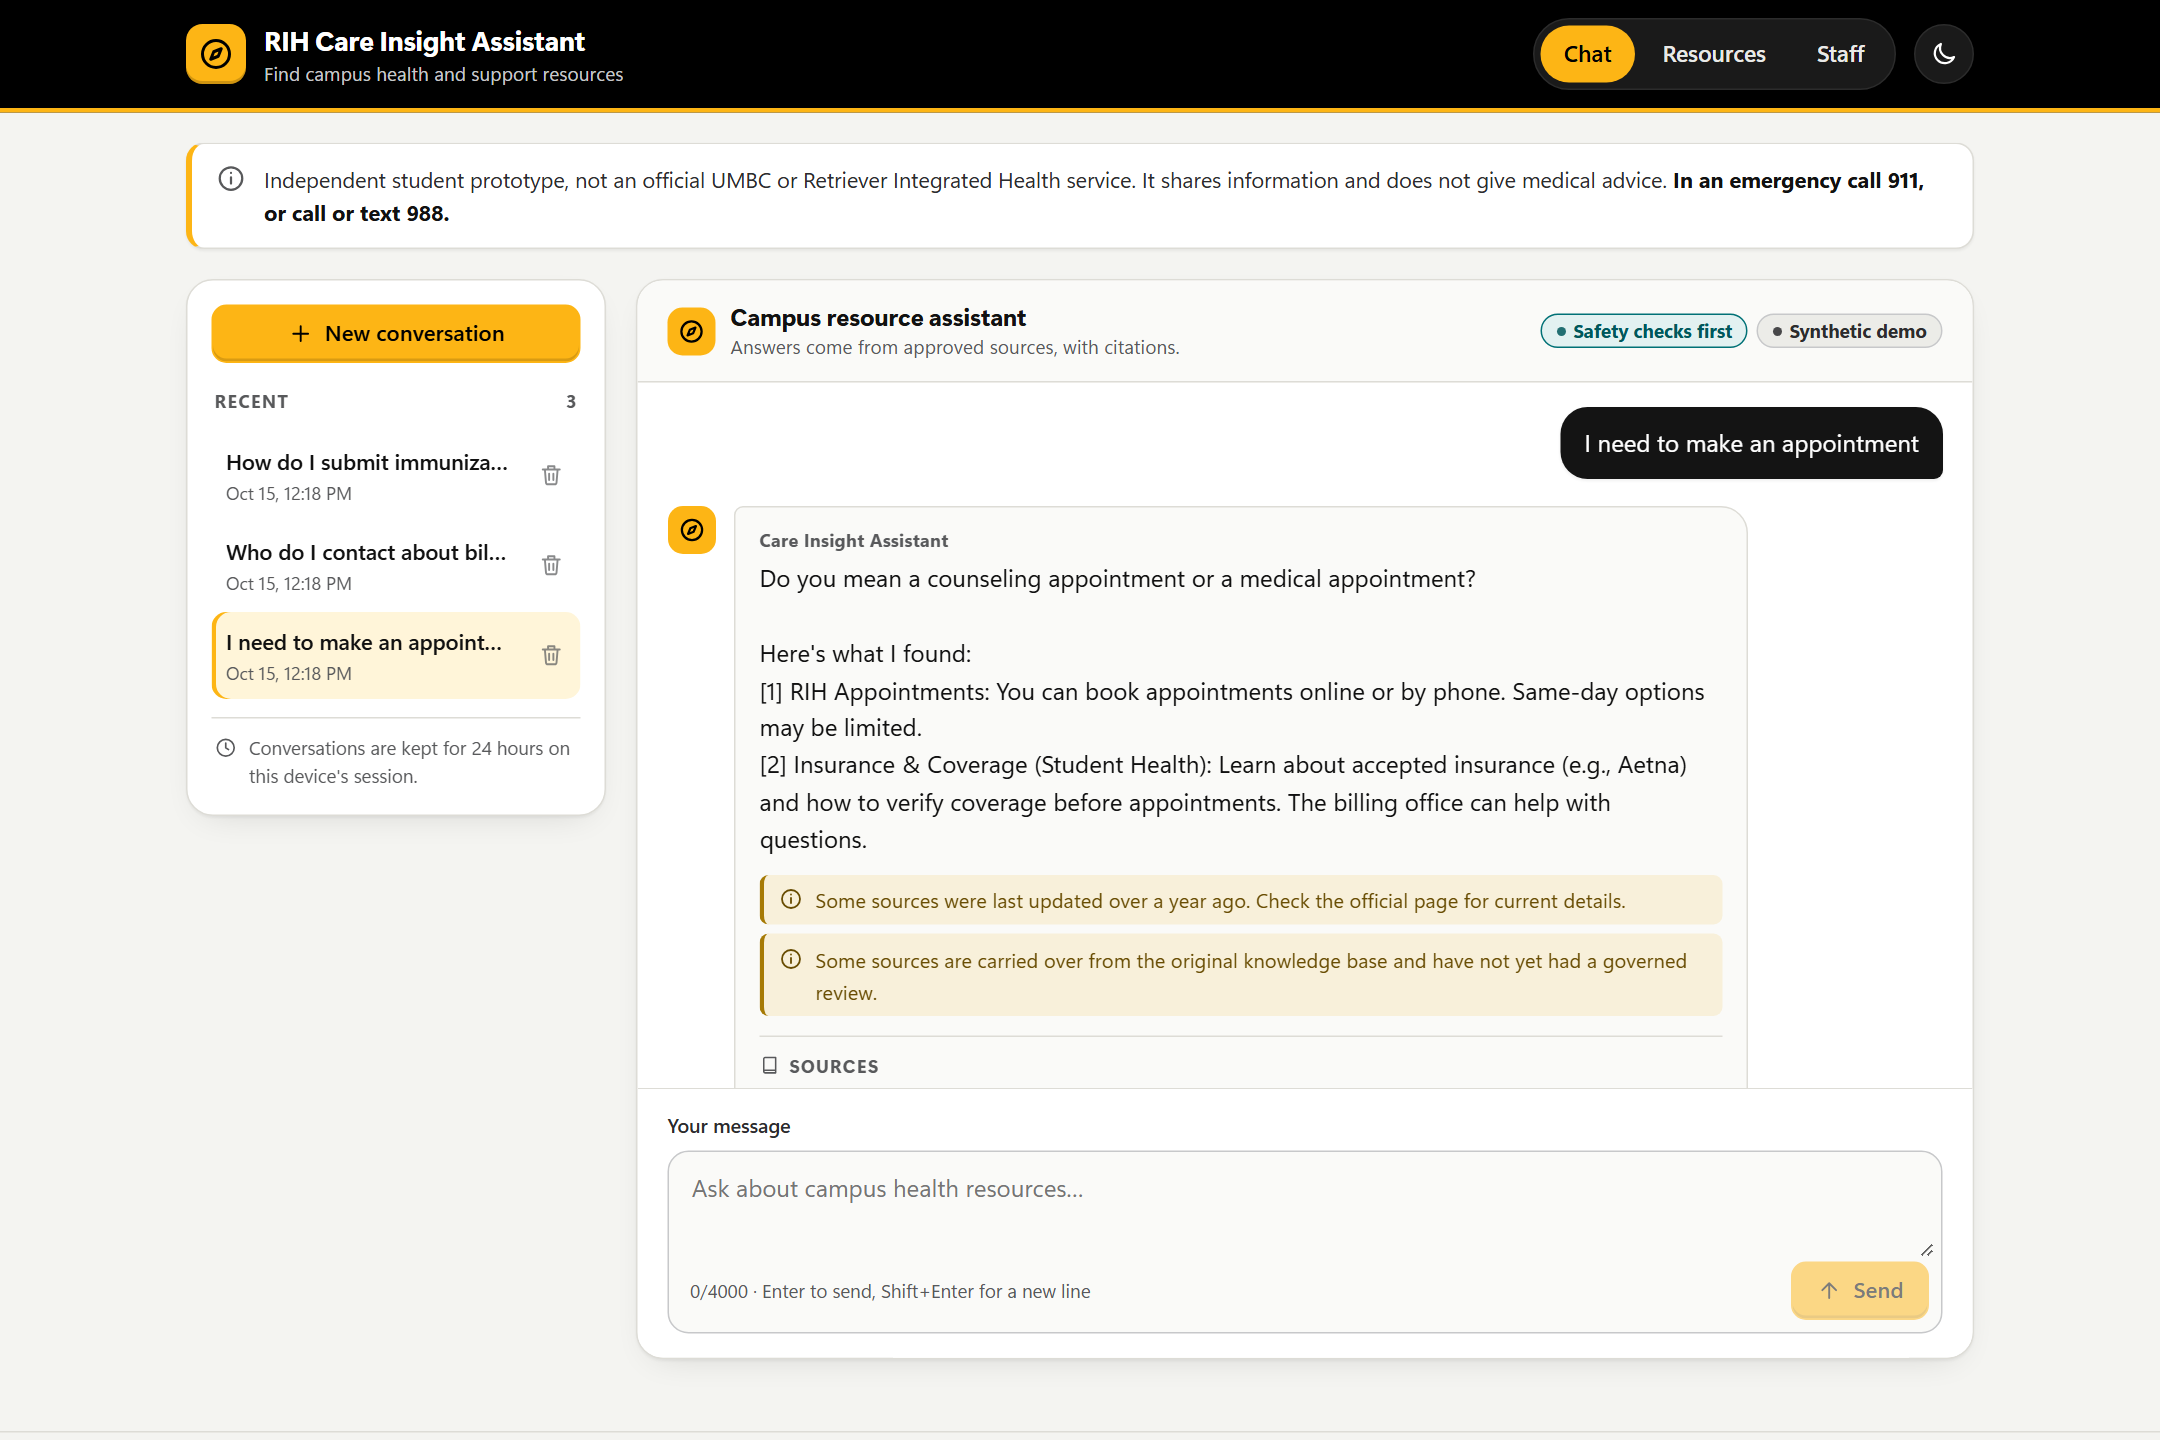Click the RECENT heading in the sidebar
The width and height of the screenshot is (2160, 1440).
coord(251,401)
